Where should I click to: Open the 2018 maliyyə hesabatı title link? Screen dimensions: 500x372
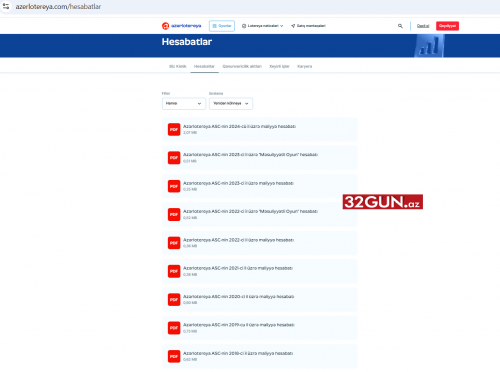(x=238, y=353)
